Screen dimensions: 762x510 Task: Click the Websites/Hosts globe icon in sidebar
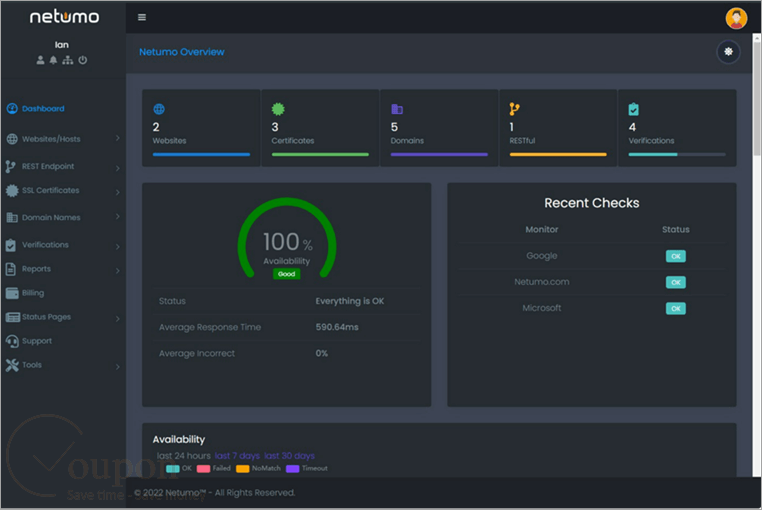pyautogui.click(x=12, y=139)
